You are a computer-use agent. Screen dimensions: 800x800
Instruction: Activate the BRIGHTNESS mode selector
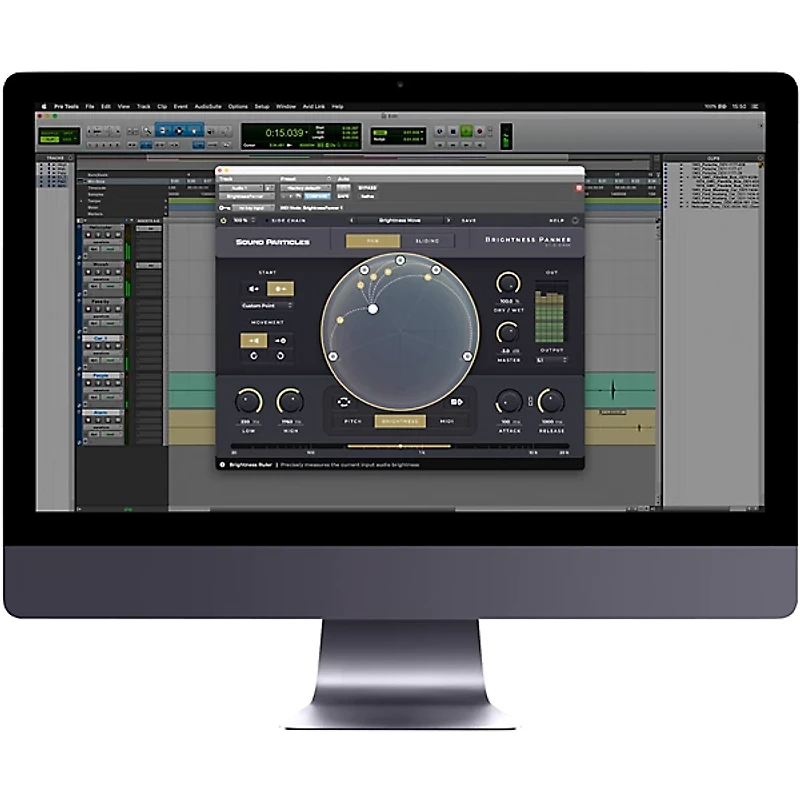click(400, 422)
